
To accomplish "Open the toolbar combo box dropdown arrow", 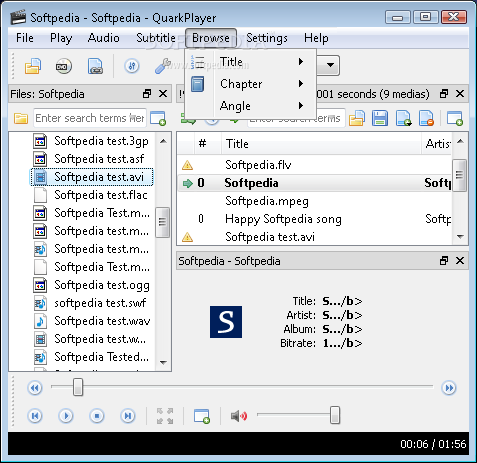I will click(x=330, y=65).
